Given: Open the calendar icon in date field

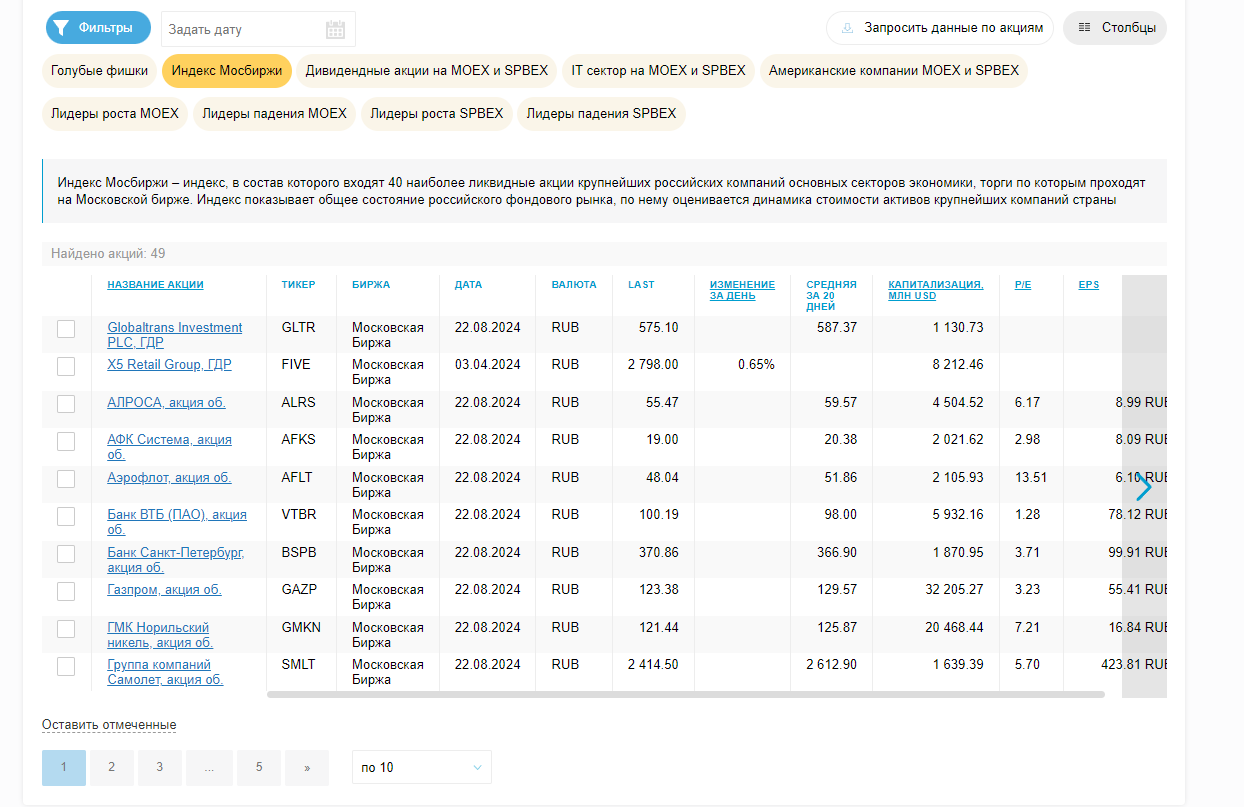Looking at the screenshot, I should pyautogui.click(x=335, y=29).
